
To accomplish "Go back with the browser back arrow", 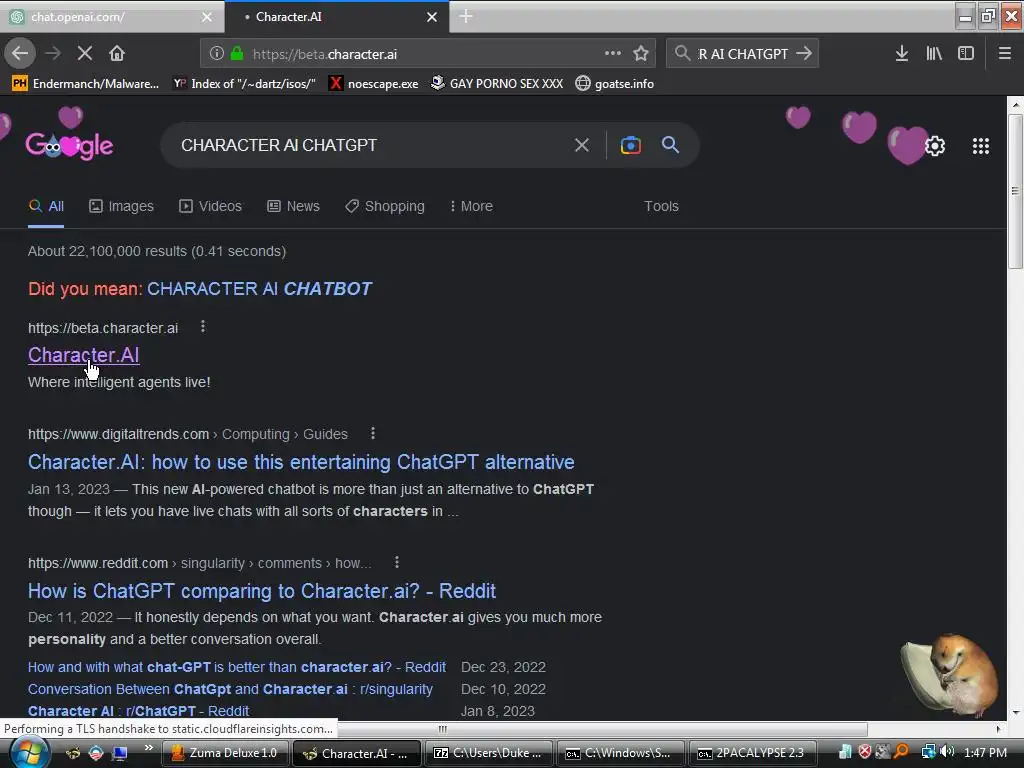I will [20, 54].
